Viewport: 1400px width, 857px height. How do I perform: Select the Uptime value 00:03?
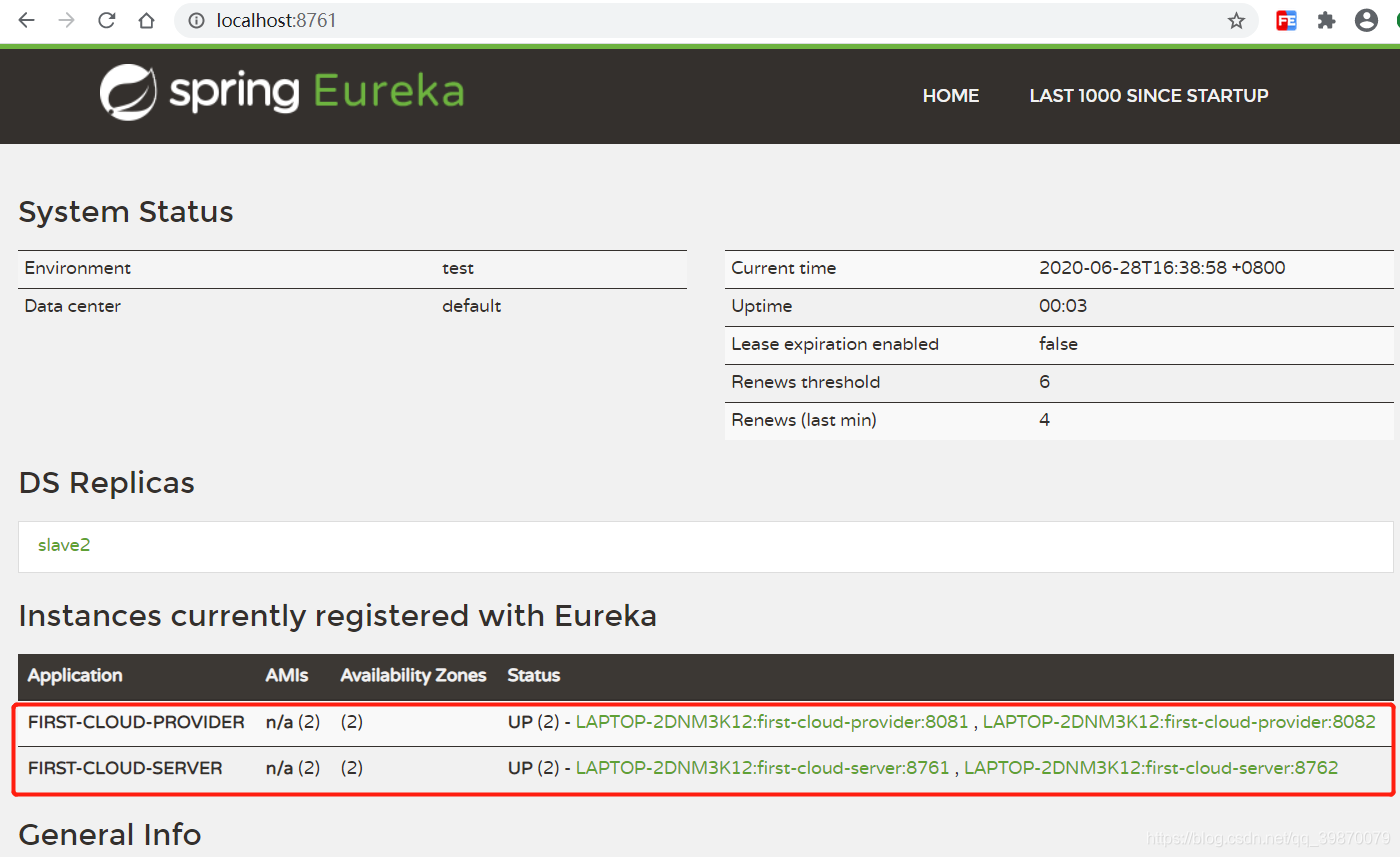point(1063,306)
